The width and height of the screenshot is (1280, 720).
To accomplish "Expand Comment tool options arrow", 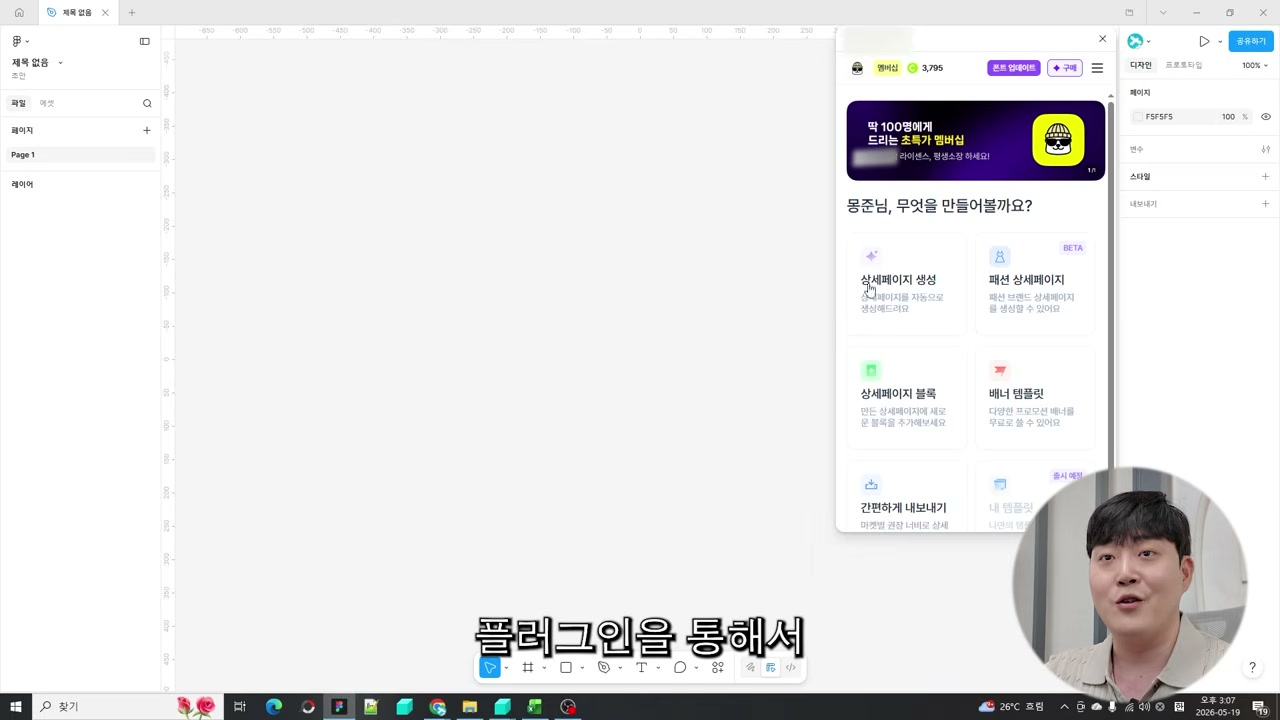I will click(x=696, y=668).
